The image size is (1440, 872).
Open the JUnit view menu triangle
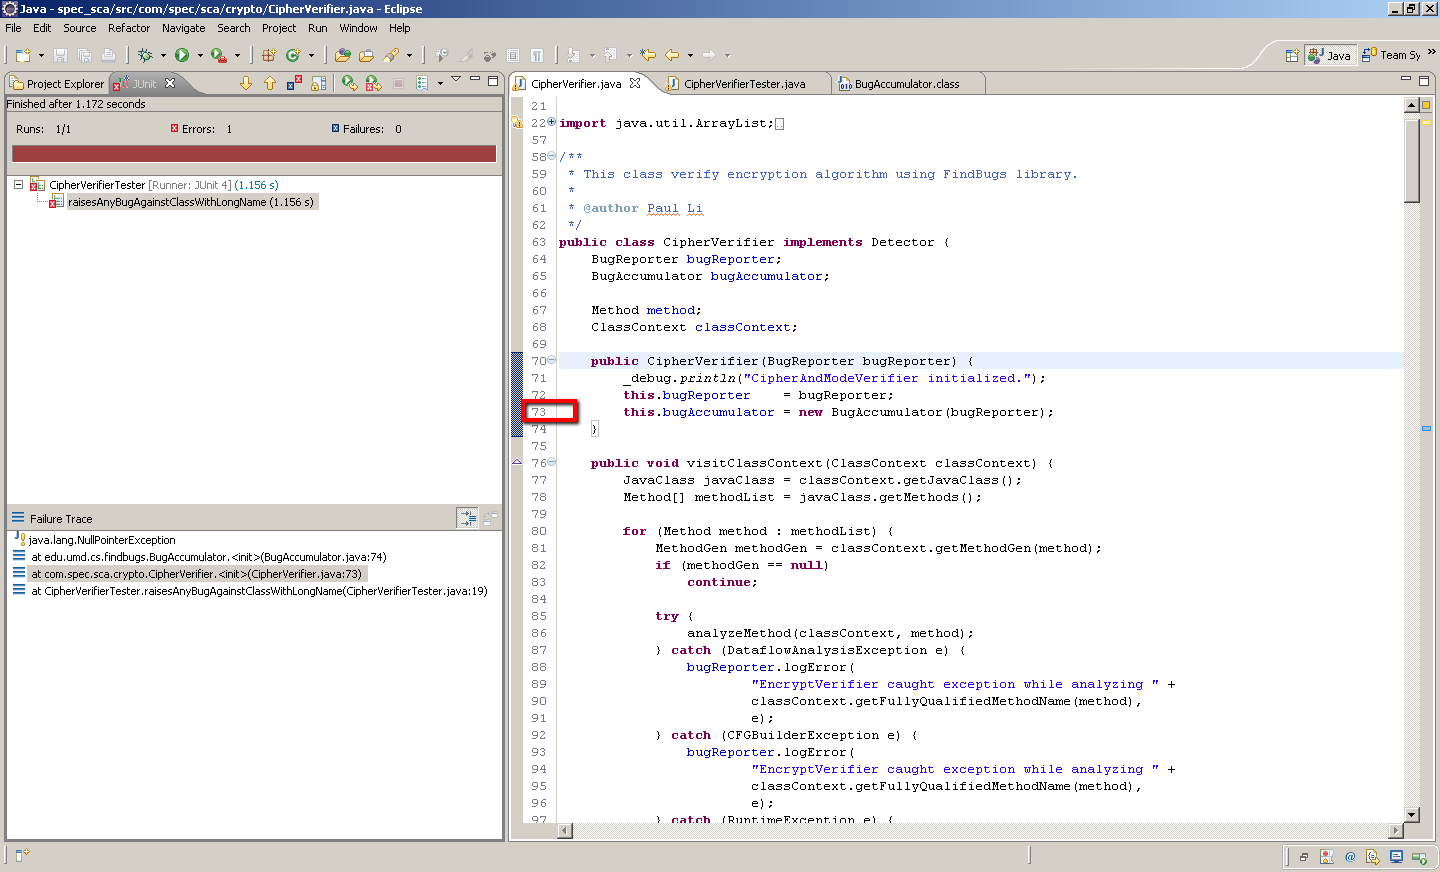click(x=456, y=79)
